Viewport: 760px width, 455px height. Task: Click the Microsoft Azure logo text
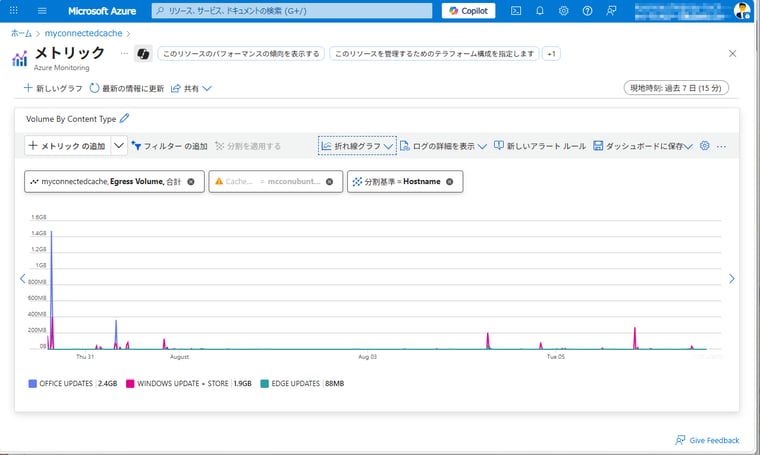click(102, 11)
